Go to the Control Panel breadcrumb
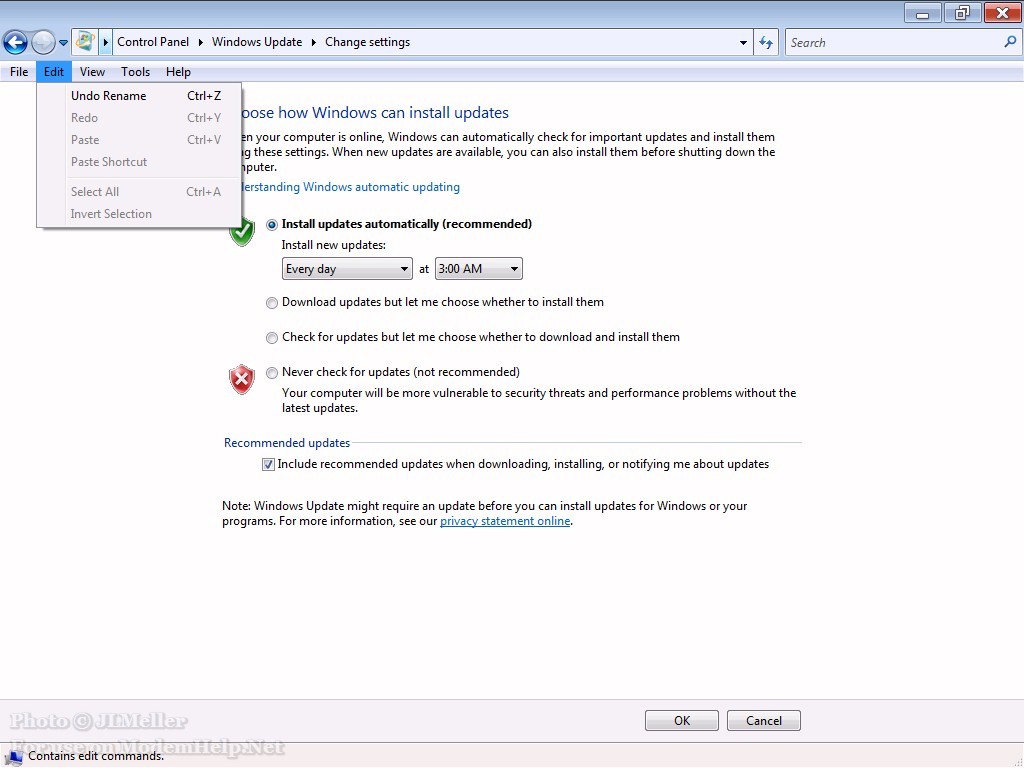The height and width of the screenshot is (768, 1024). (153, 42)
